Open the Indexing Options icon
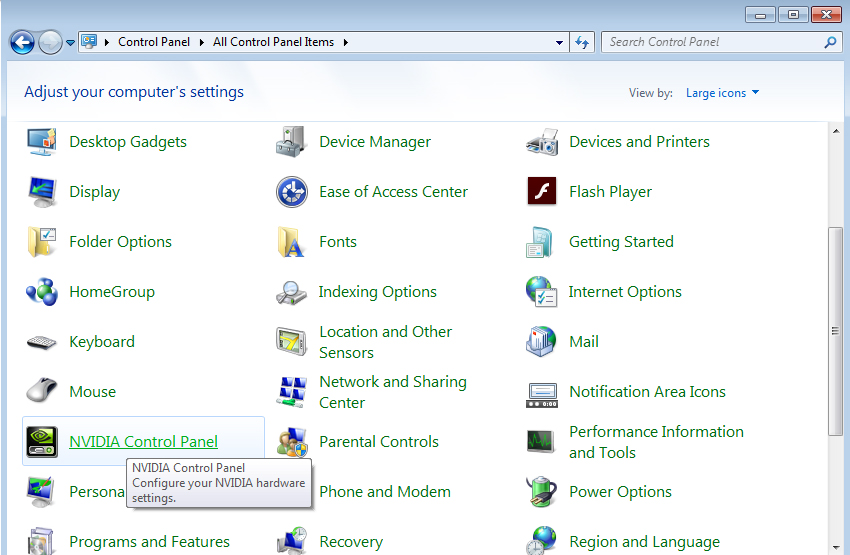The image size is (850, 555). [292, 292]
